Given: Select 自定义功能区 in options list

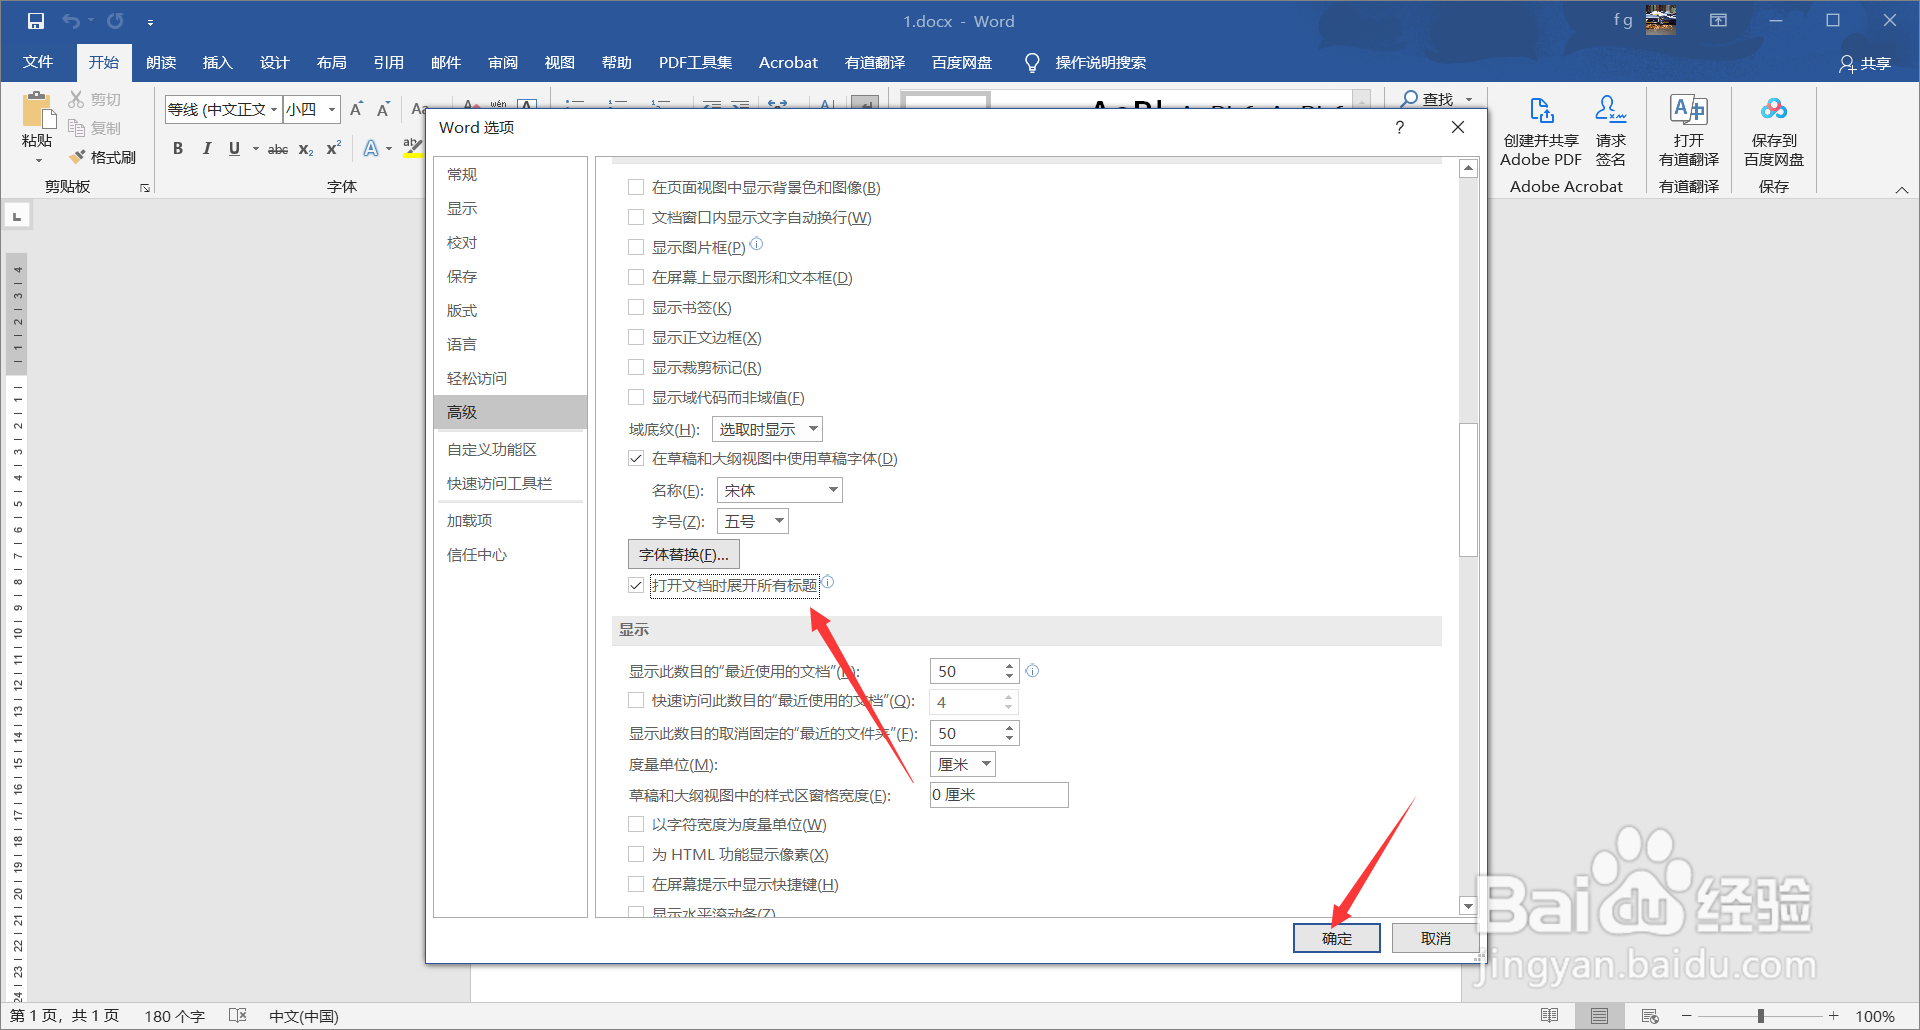Looking at the screenshot, I should (510, 449).
